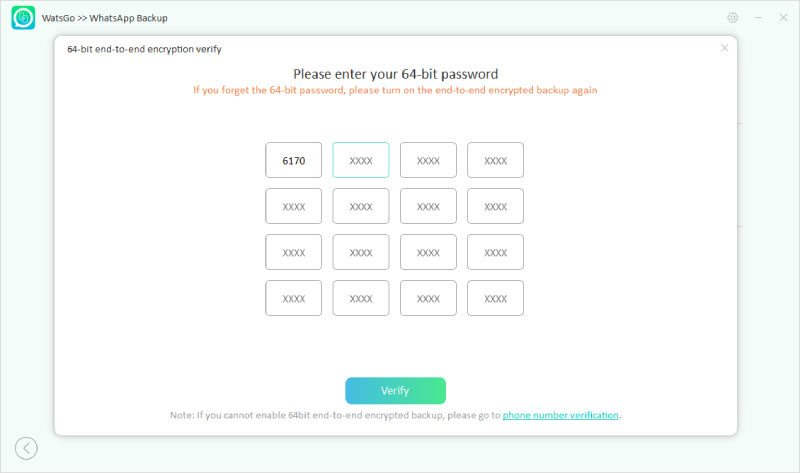
Task: Select the second password box in row two
Action: click(x=361, y=206)
